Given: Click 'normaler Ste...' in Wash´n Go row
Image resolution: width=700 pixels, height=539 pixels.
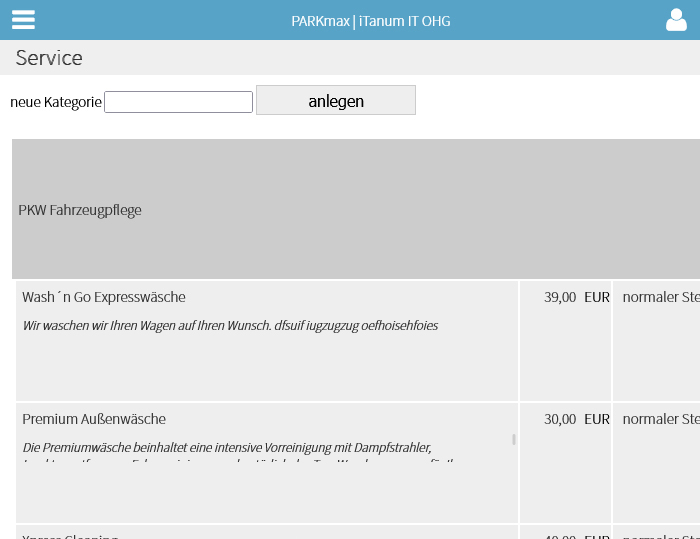Looking at the screenshot, I should click(x=661, y=297).
